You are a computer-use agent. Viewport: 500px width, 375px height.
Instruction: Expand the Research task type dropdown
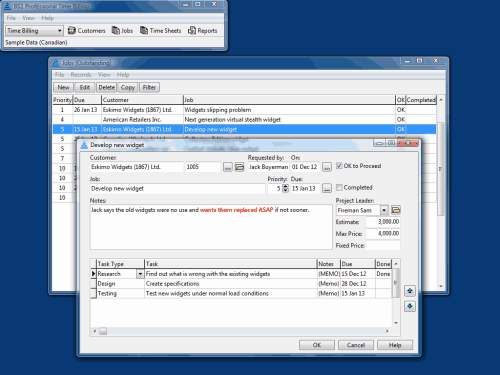point(140,274)
